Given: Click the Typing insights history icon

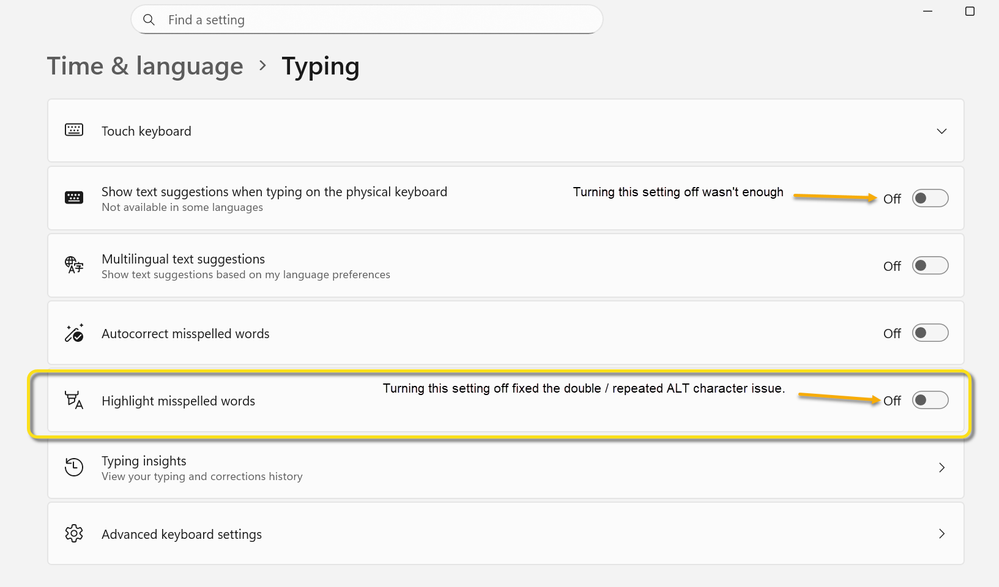Looking at the screenshot, I should (x=74, y=467).
